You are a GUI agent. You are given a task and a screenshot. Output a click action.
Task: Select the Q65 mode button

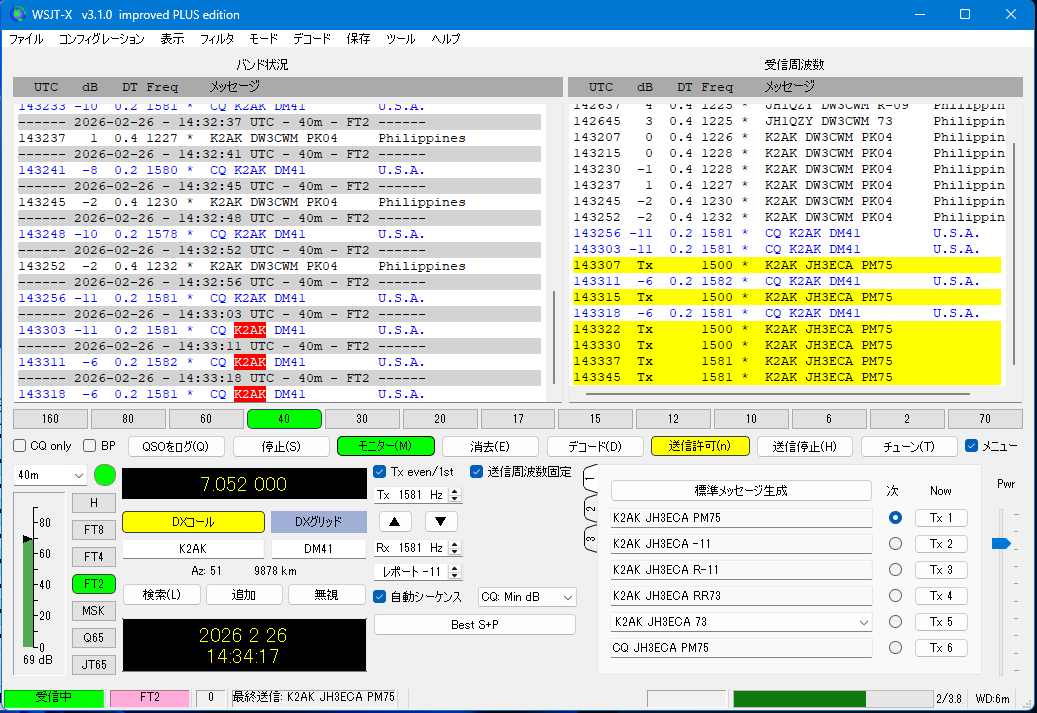click(93, 638)
